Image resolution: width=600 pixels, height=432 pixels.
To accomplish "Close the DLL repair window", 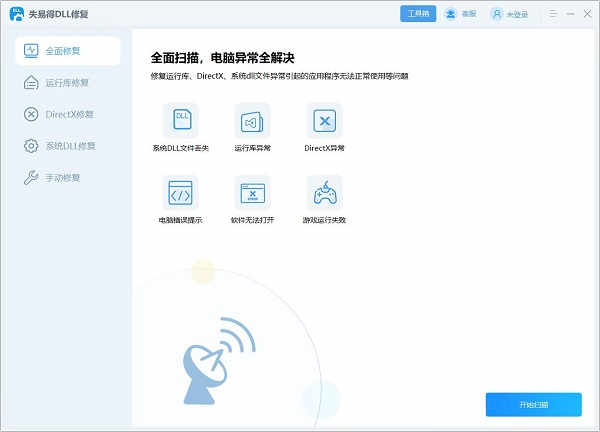I will click(x=587, y=14).
